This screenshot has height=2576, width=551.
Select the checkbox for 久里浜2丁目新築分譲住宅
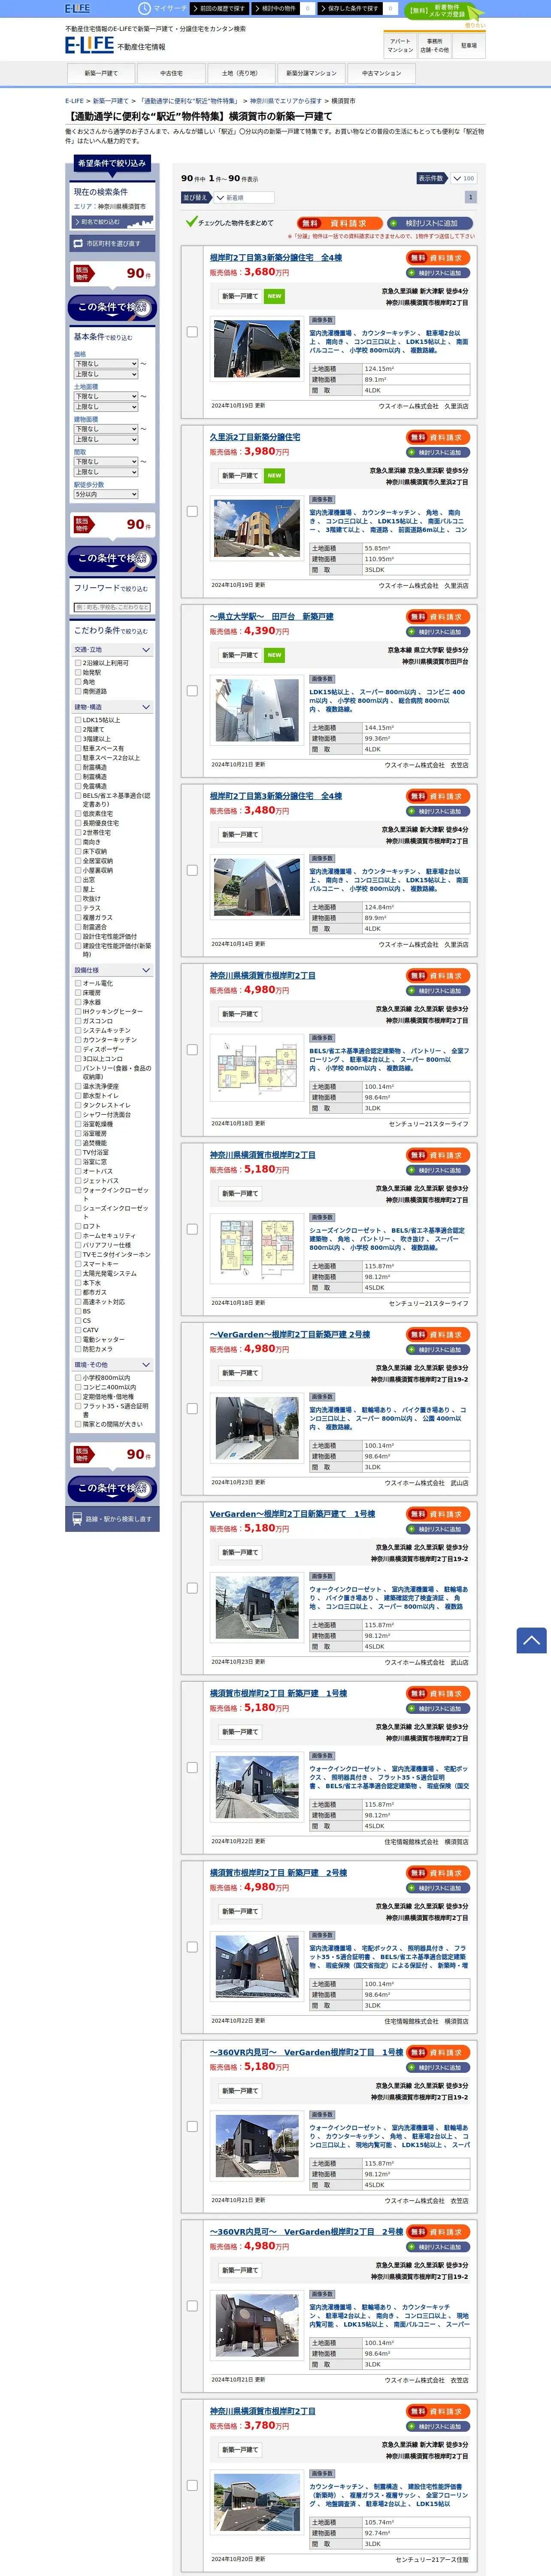[192, 511]
